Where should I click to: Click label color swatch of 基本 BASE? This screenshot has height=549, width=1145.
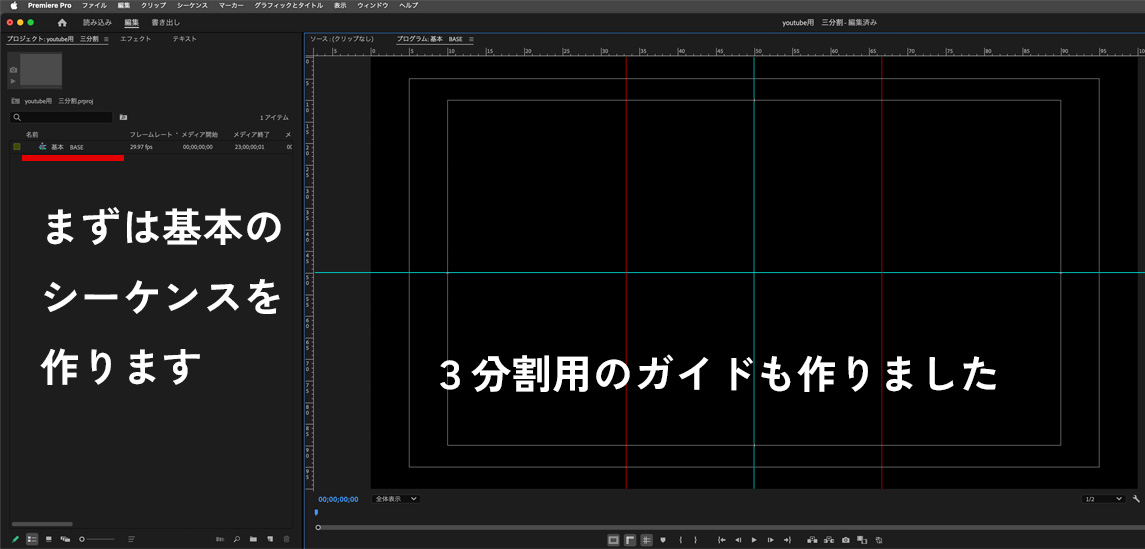pos(17,147)
